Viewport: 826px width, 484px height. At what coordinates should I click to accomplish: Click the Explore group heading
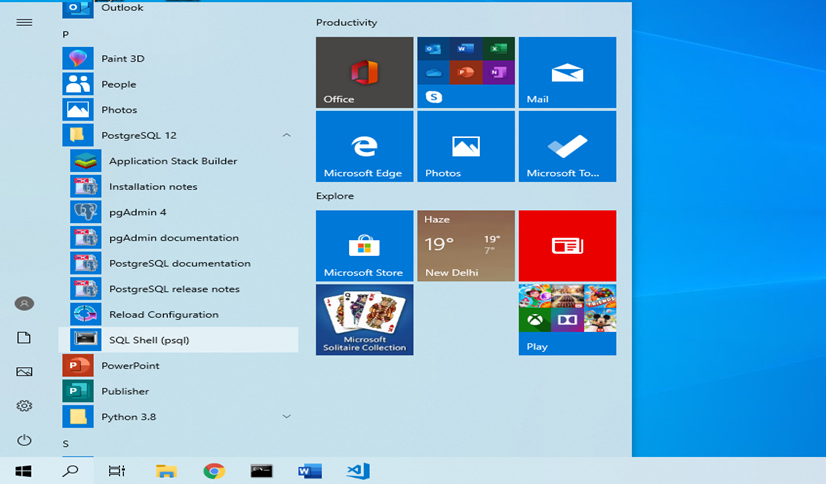tap(335, 196)
